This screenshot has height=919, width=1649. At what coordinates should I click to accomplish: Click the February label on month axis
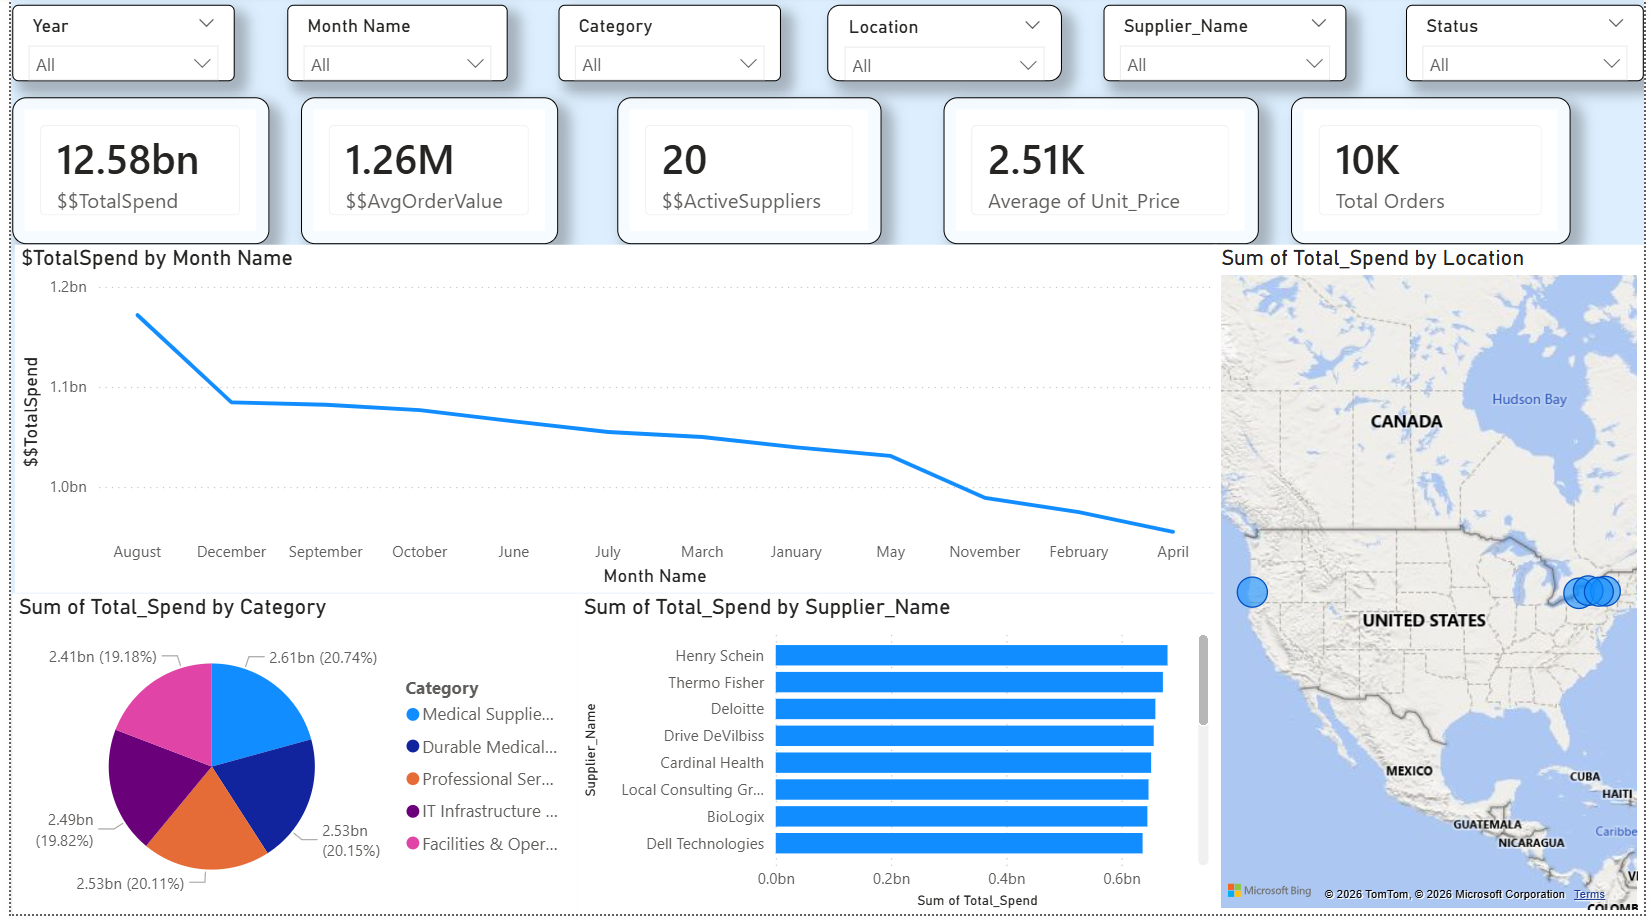point(1078,552)
